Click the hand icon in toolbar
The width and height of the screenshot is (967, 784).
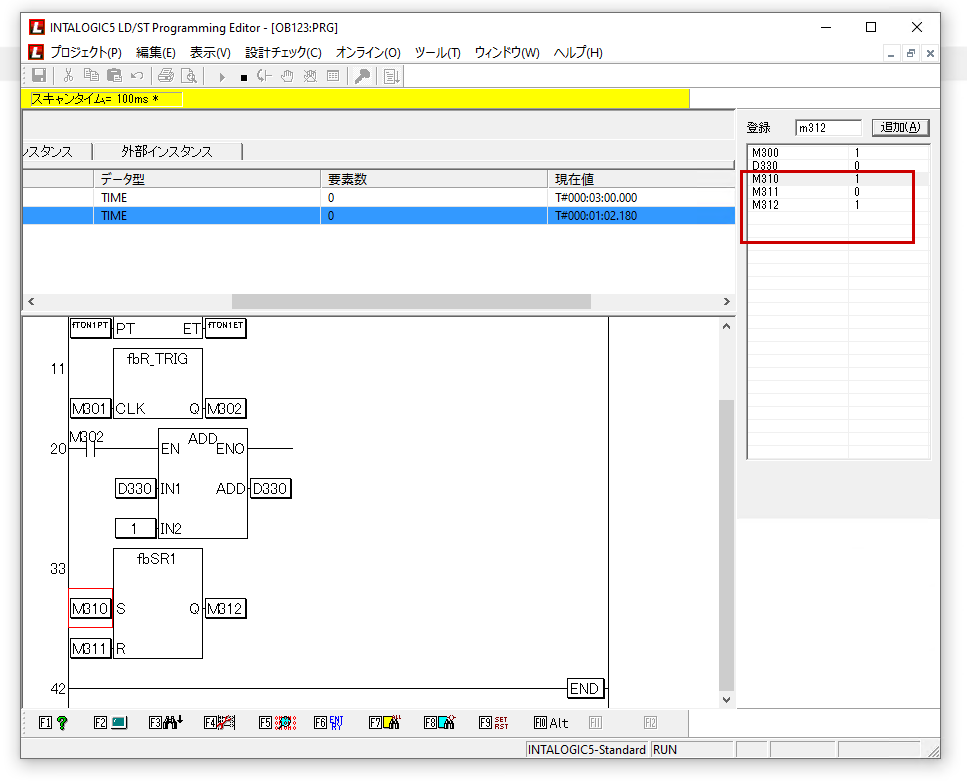click(287, 76)
